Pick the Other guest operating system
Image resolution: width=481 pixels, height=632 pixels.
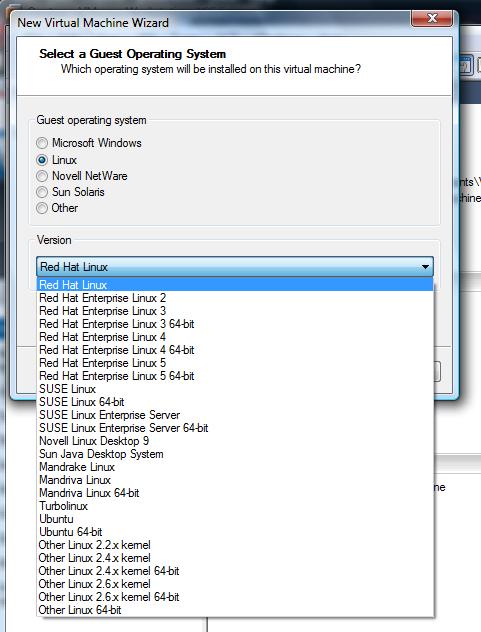pyautogui.click(x=42, y=208)
